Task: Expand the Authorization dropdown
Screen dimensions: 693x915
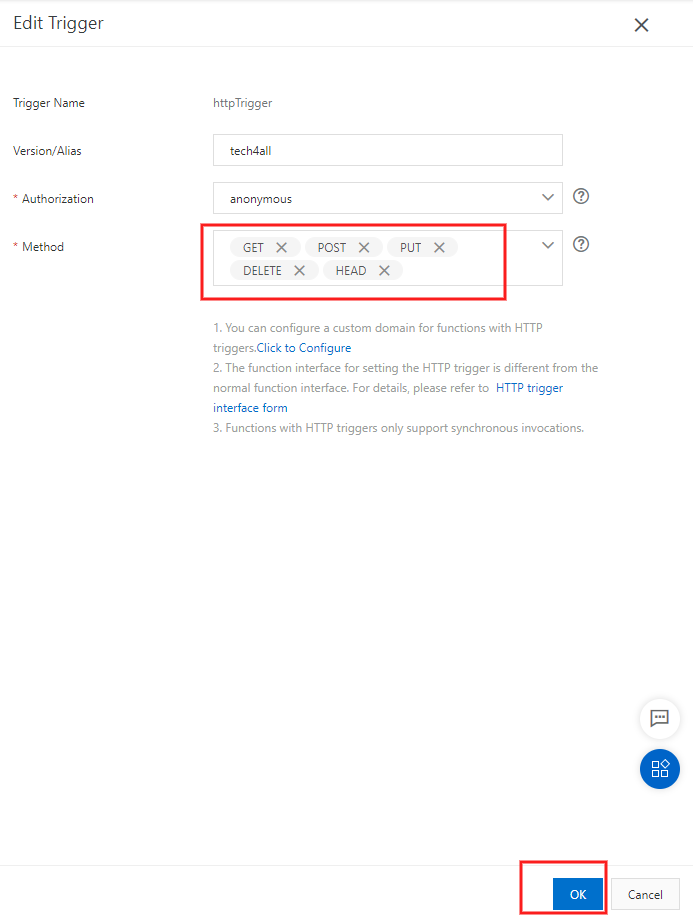Action: coord(547,197)
